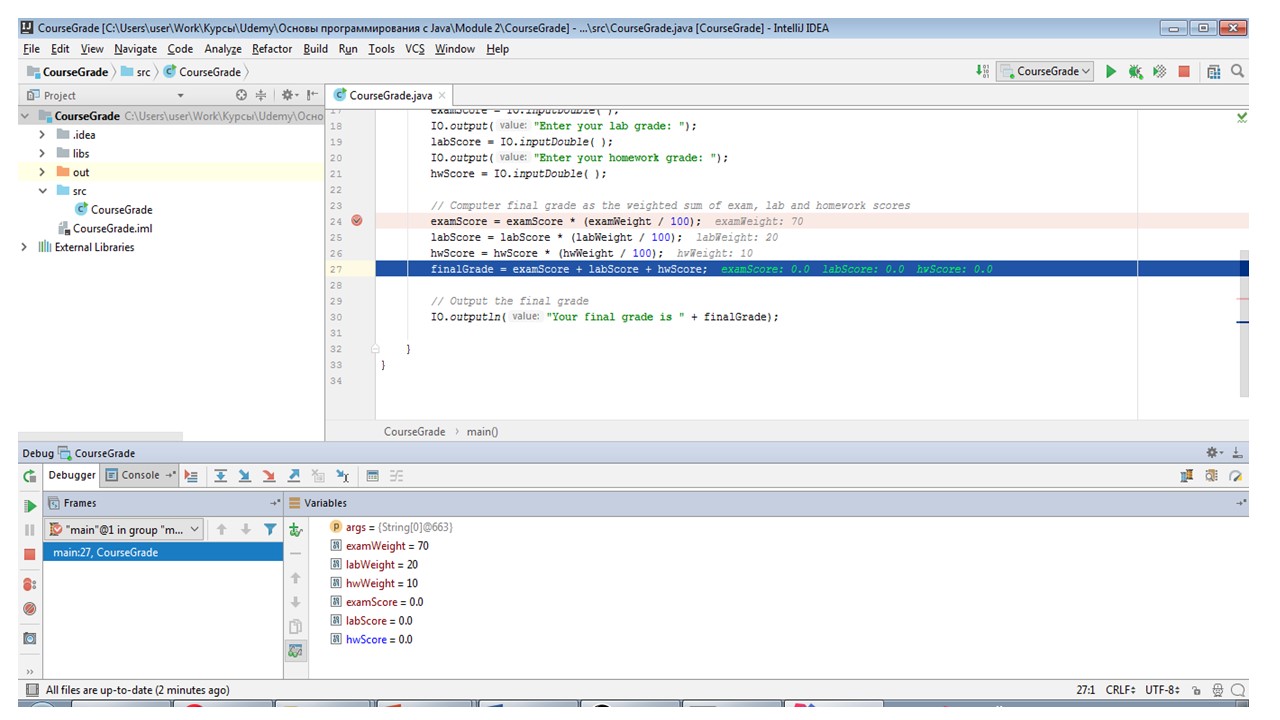Select main:27, CourseGrade stack frame
Image resolution: width=1280 pixels, height=720 pixels.
(105, 552)
